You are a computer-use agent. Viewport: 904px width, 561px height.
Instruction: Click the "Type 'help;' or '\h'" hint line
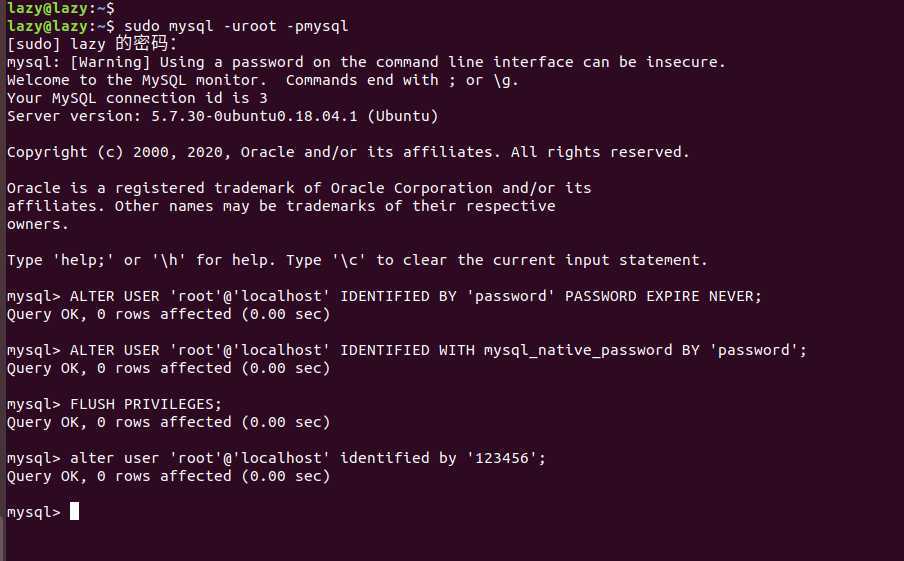click(357, 260)
